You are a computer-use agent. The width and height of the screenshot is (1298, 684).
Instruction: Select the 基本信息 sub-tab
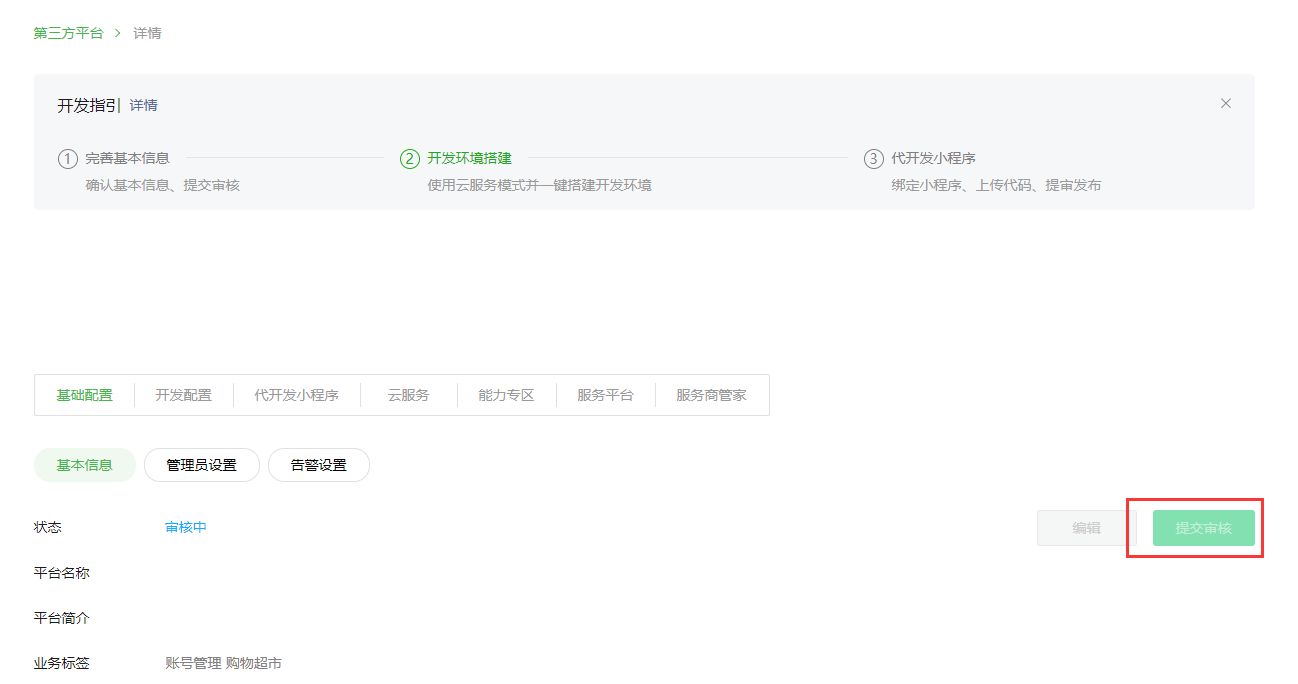pyautogui.click(x=84, y=465)
